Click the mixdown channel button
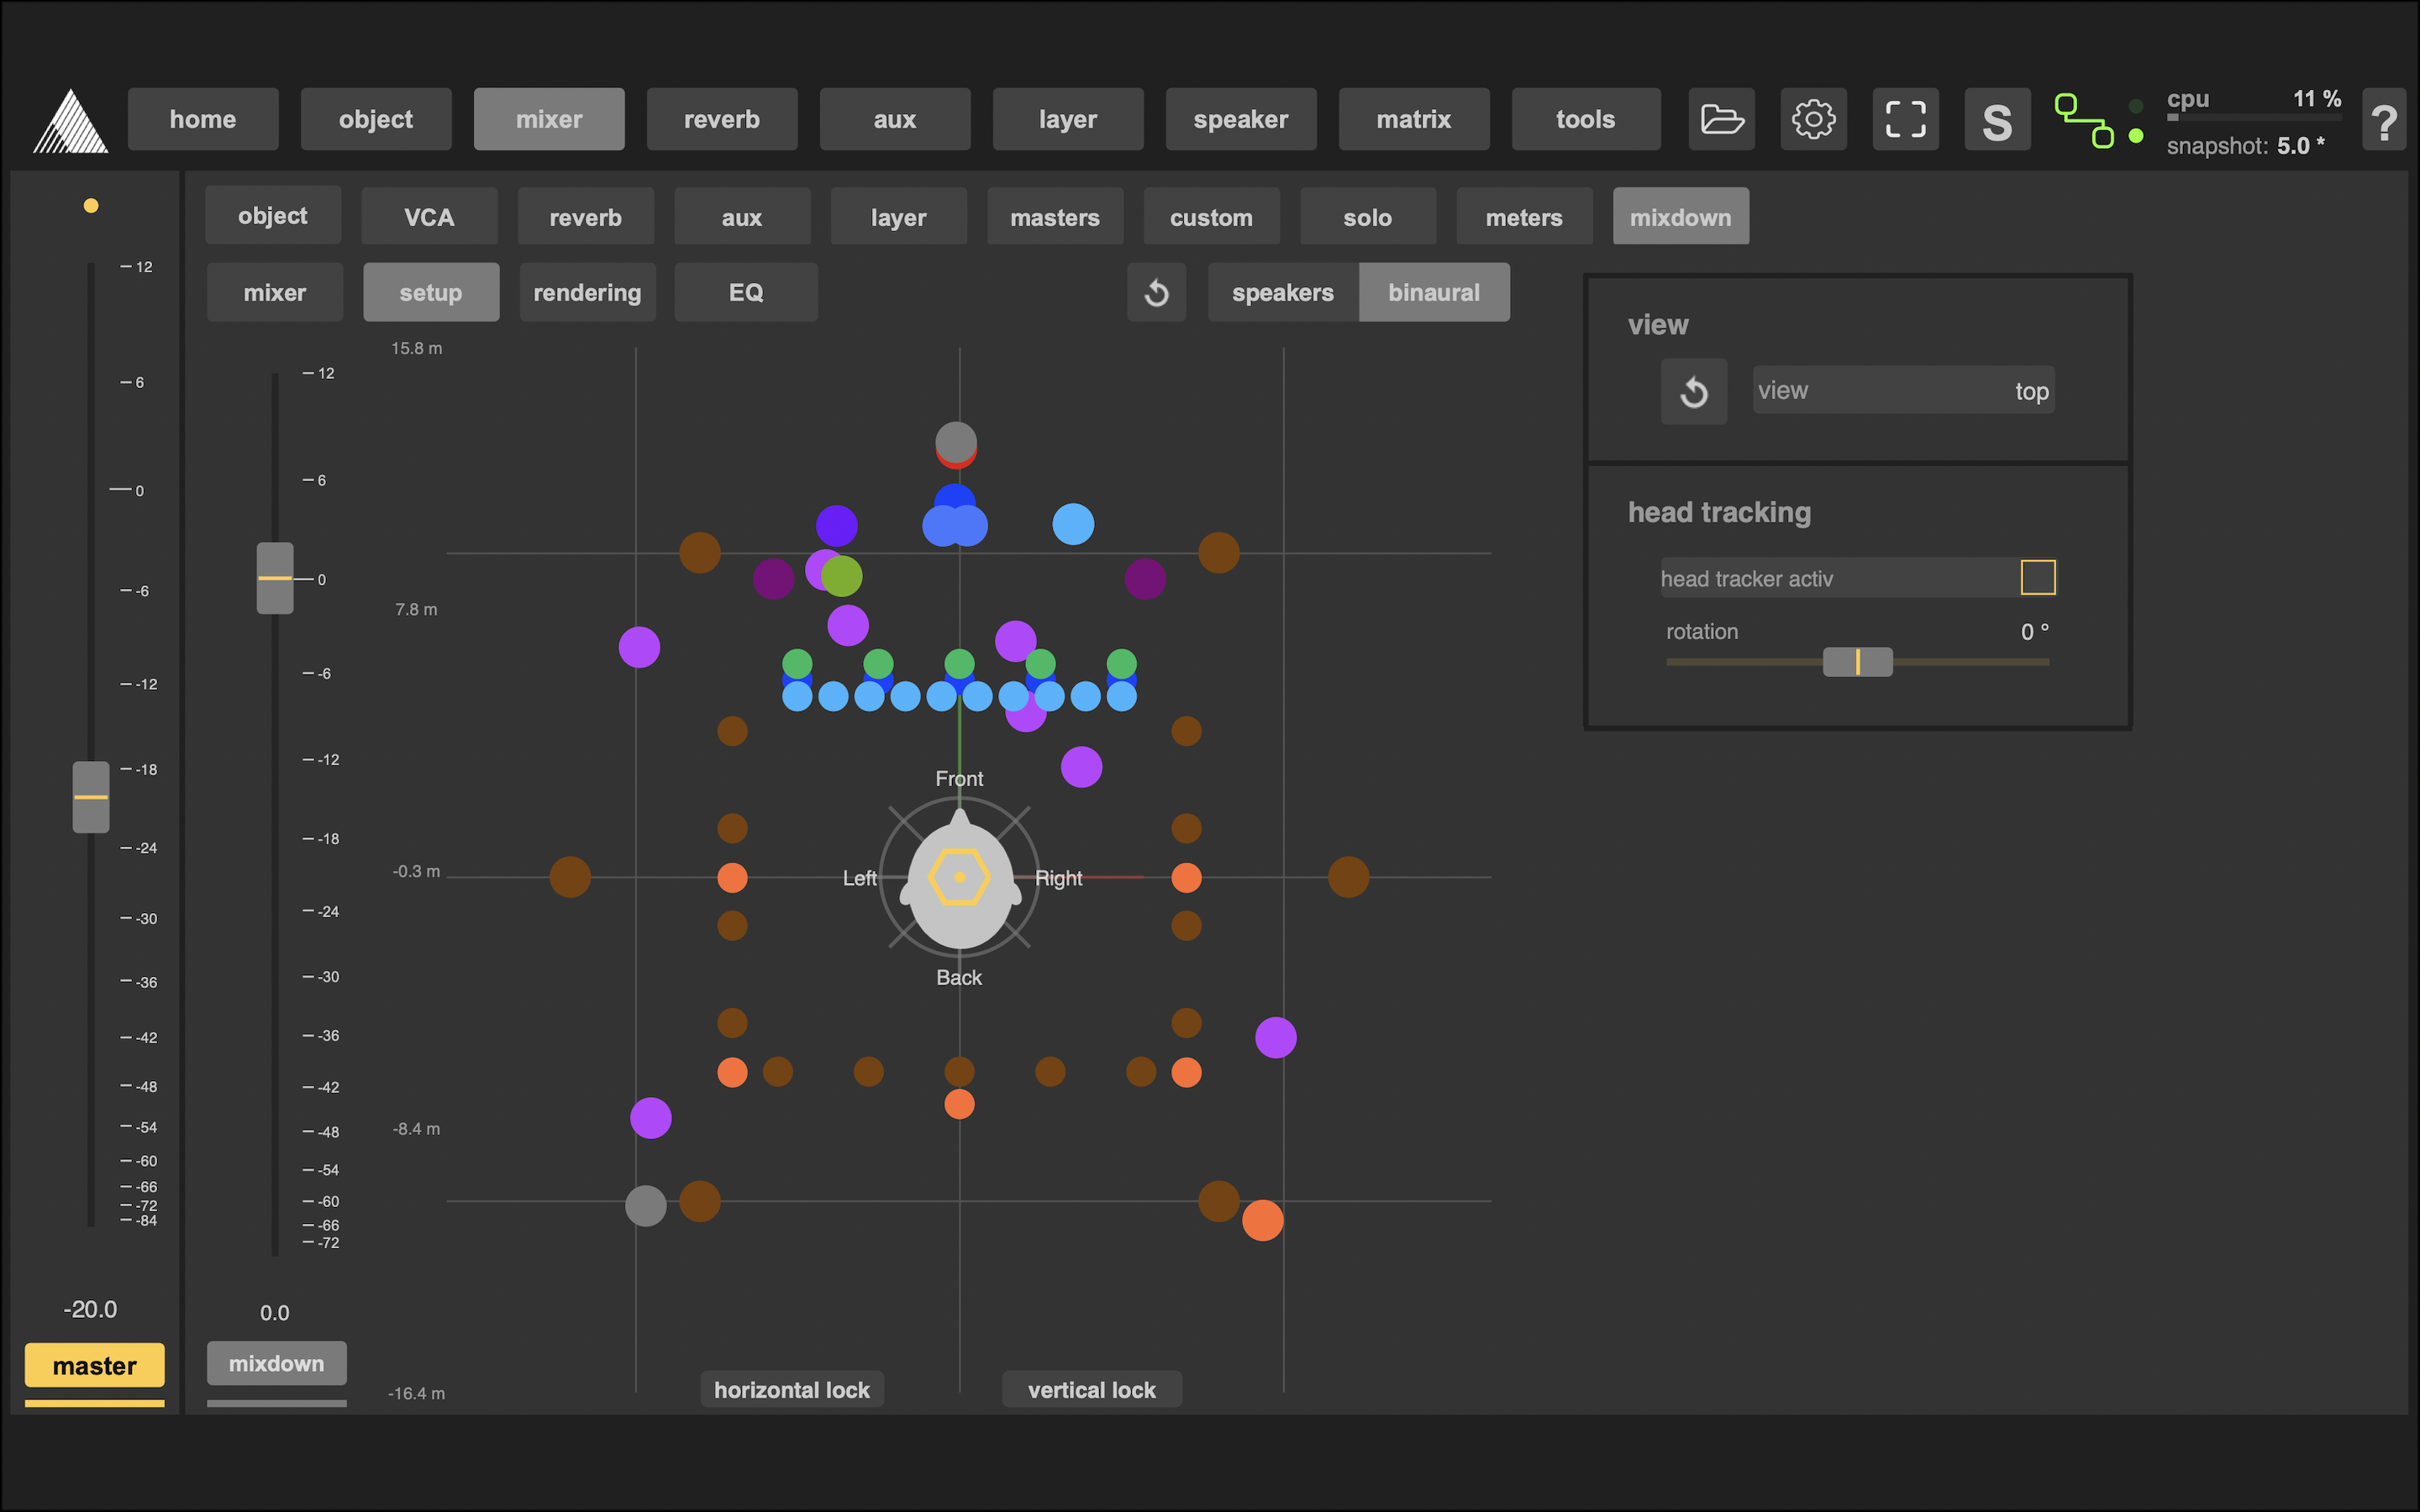The height and width of the screenshot is (1512, 2420). click(277, 1363)
